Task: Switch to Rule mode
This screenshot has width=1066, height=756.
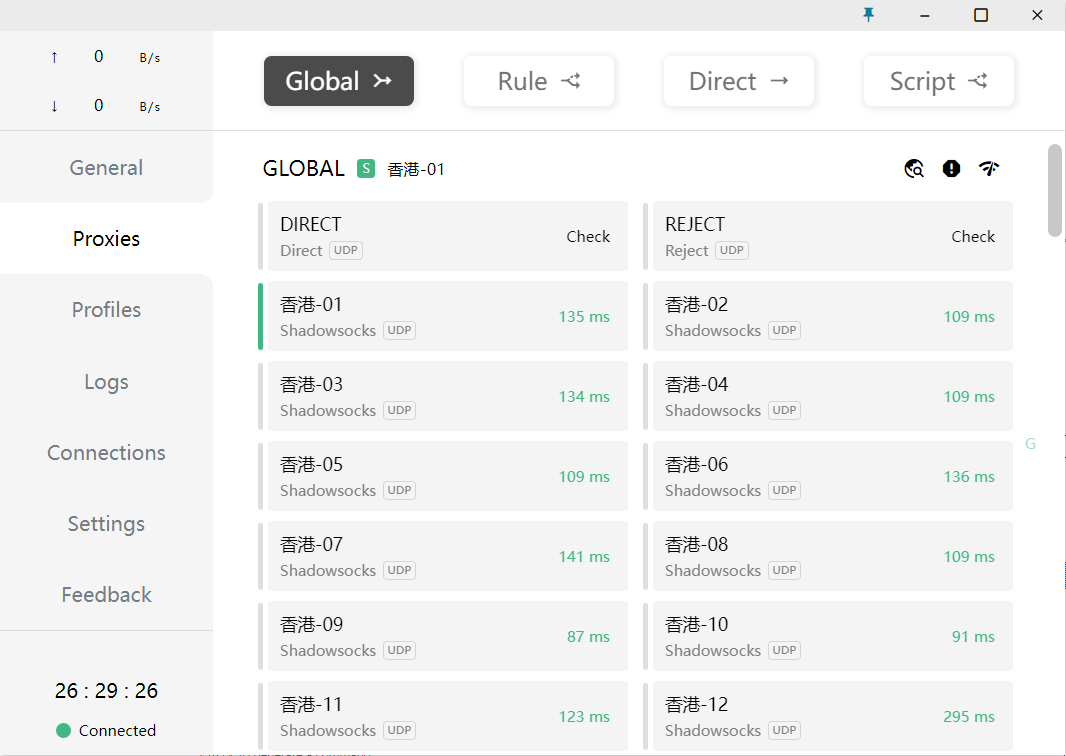Action: tap(538, 81)
